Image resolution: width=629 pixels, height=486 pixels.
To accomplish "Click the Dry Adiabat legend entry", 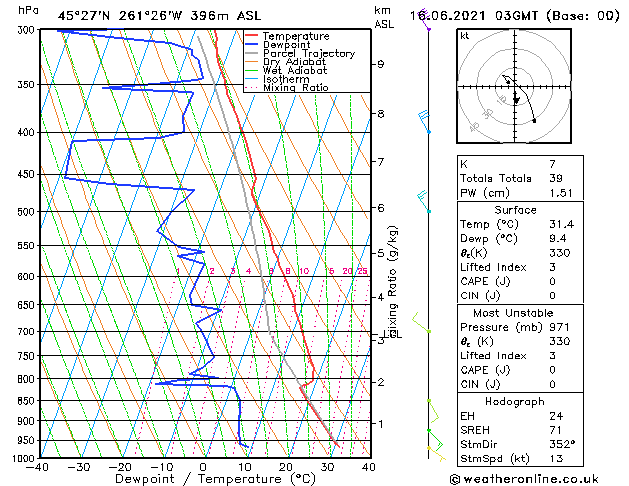I will [x=286, y=62].
